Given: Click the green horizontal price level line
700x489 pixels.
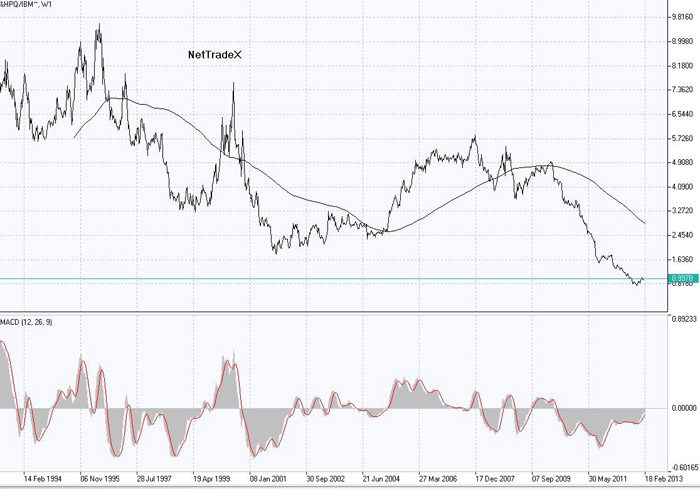Looking at the screenshot, I should (300, 278).
